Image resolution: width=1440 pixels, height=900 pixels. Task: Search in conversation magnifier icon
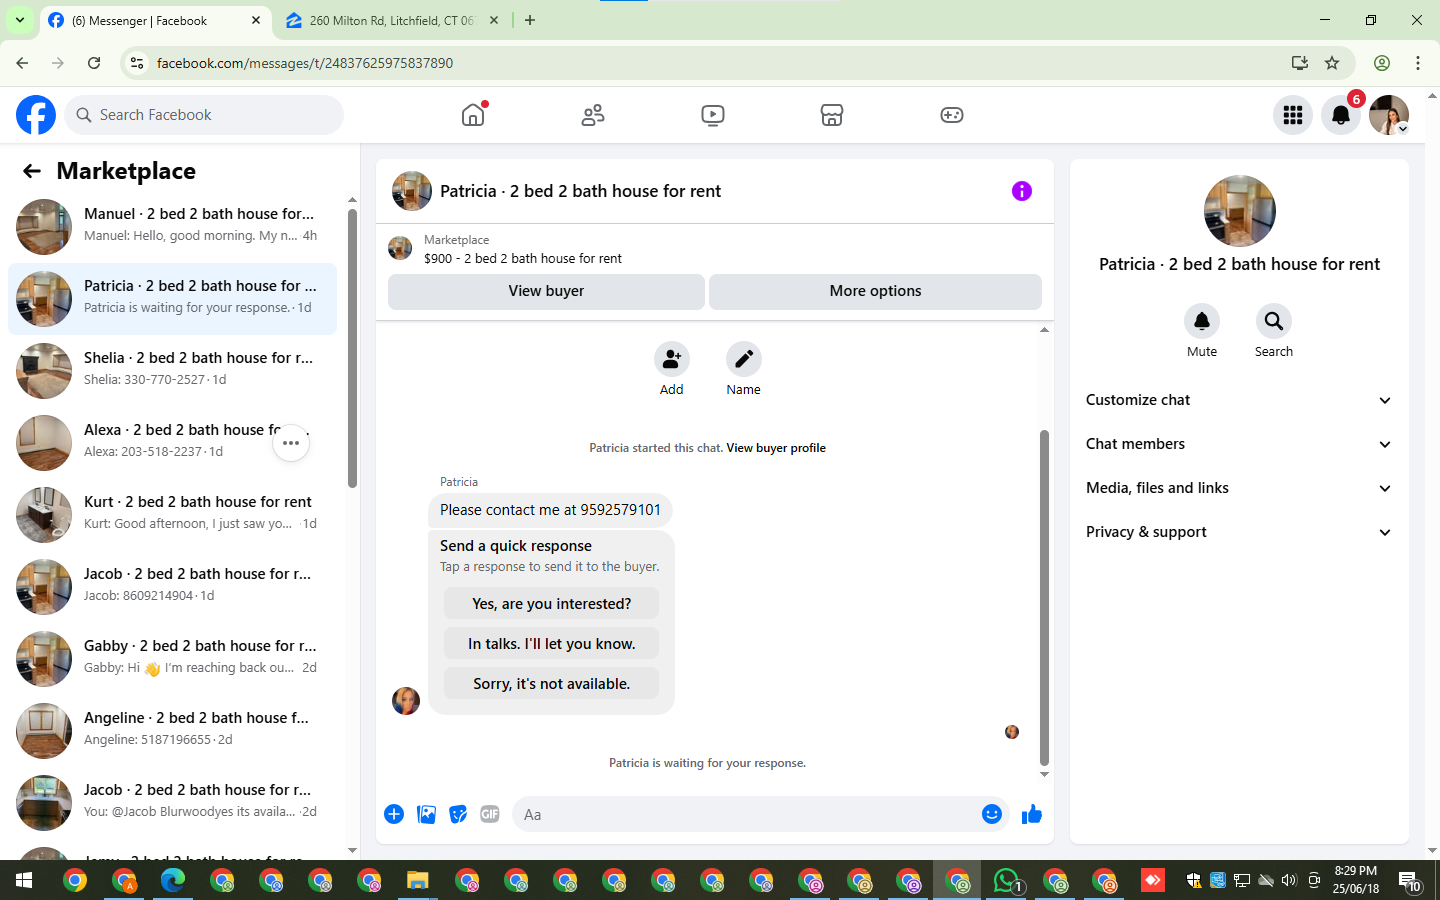pyautogui.click(x=1274, y=321)
